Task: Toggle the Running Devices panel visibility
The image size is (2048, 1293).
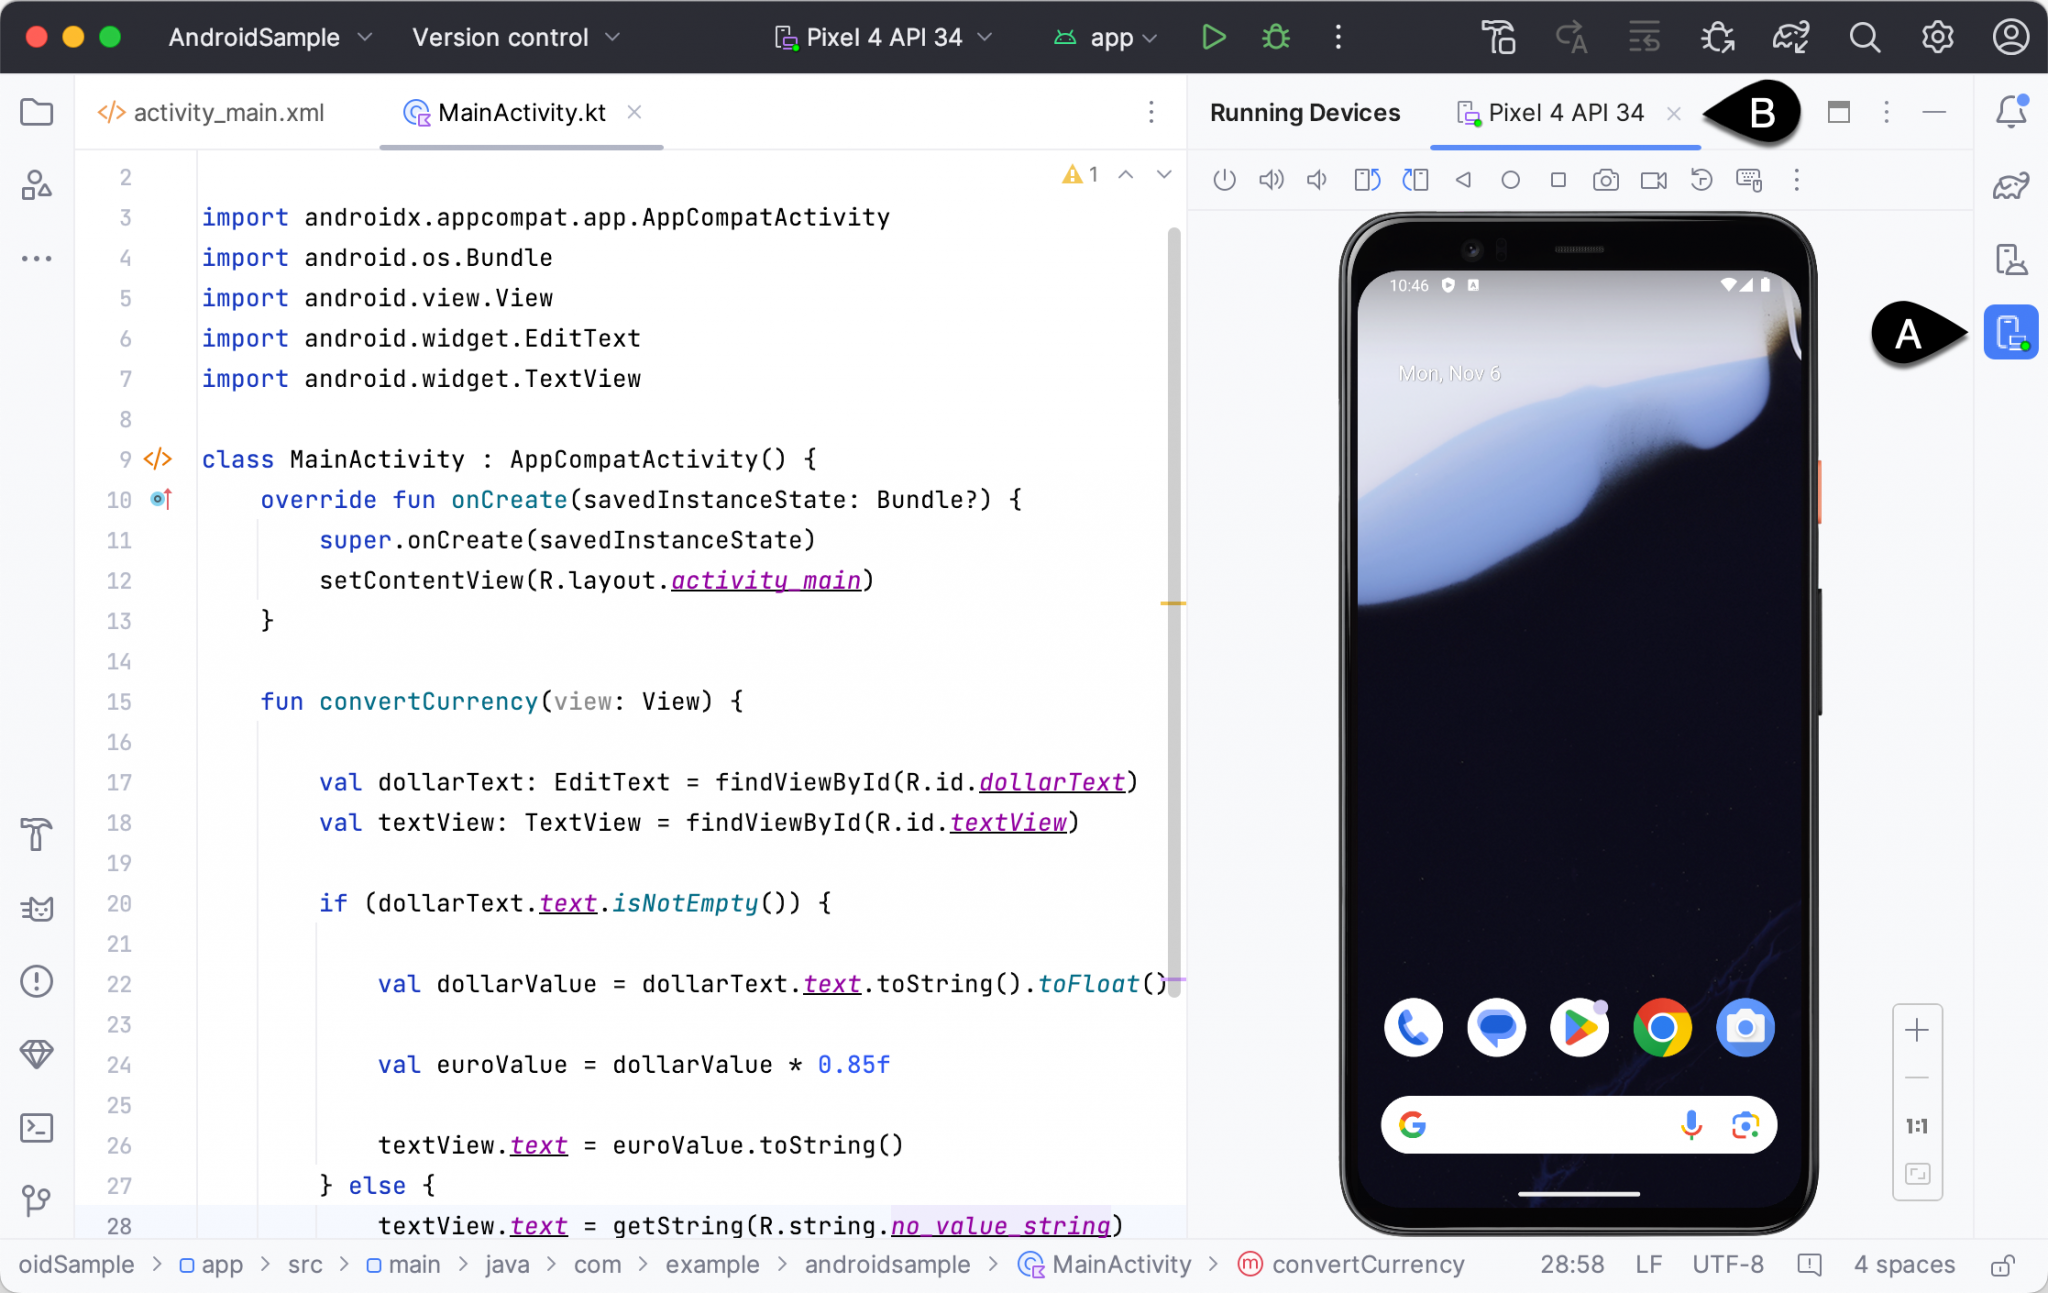Action: coord(2010,332)
